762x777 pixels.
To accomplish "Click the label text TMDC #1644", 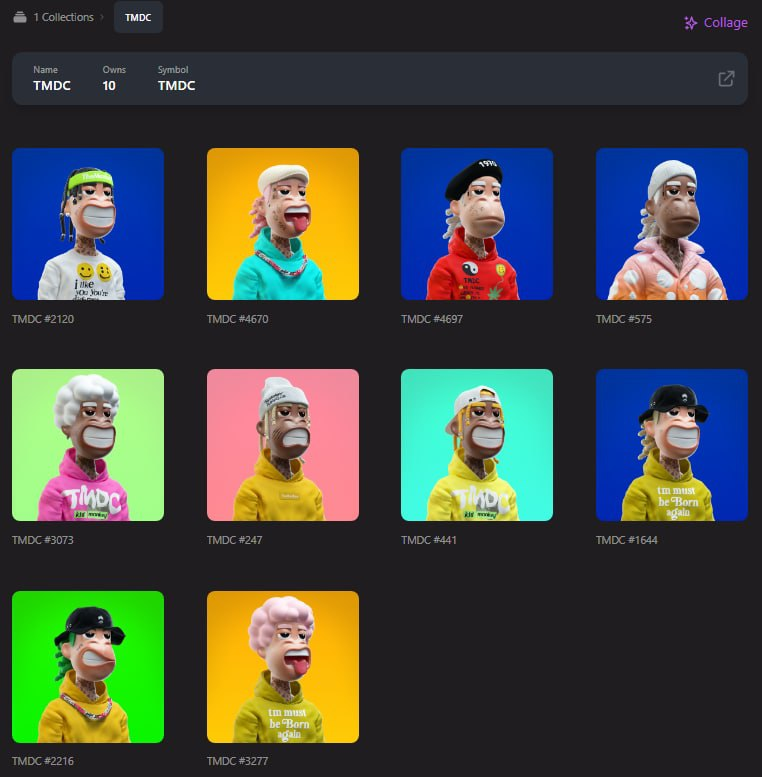I will click(627, 540).
